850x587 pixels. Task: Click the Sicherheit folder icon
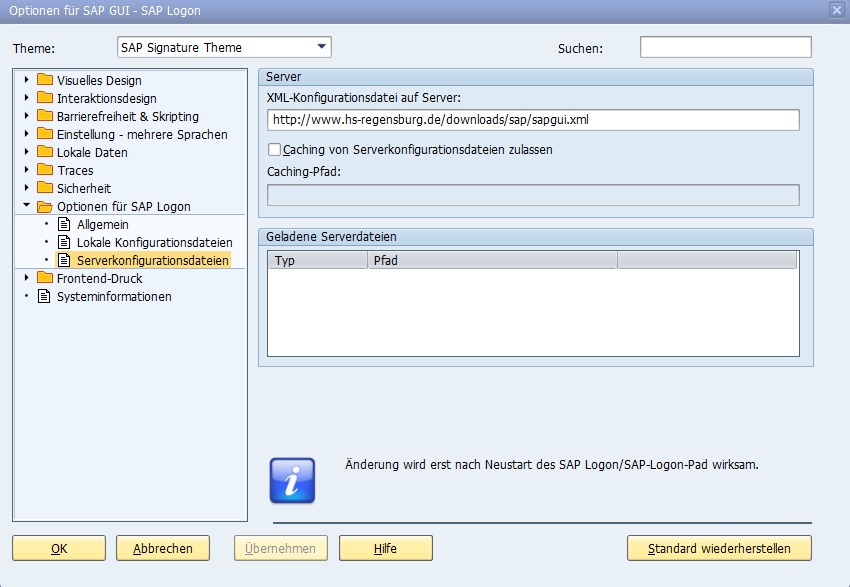click(44, 188)
